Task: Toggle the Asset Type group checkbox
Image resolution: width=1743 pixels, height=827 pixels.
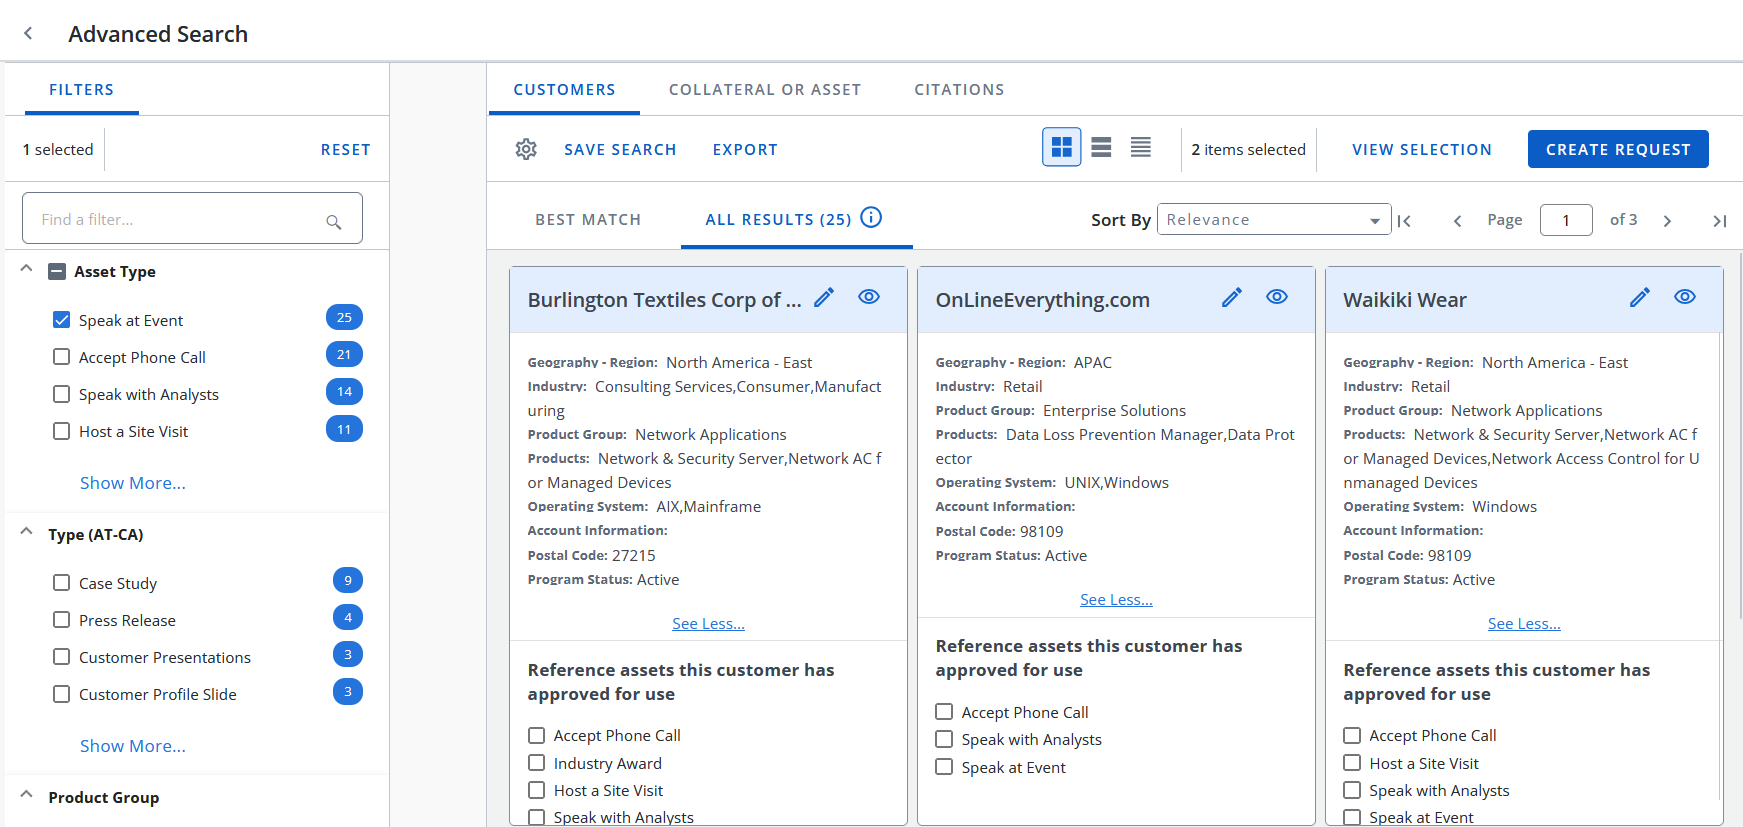Action: point(57,271)
